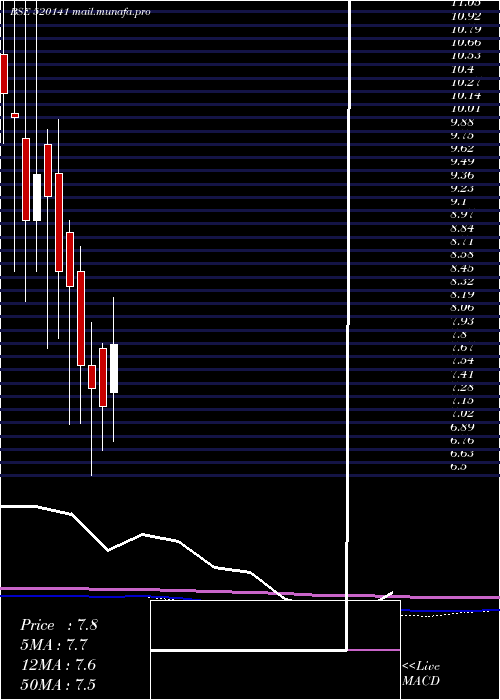Click the 9.88 price axis label

click(462, 122)
